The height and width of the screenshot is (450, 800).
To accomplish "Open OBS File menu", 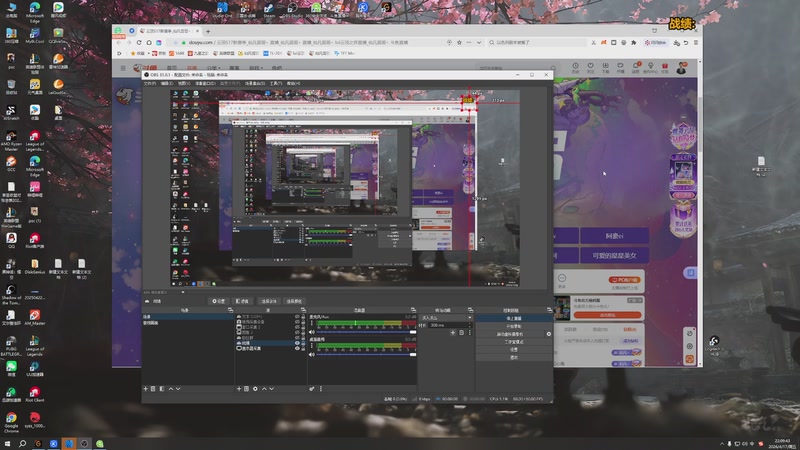I will pyautogui.click(x=149, y=83).
